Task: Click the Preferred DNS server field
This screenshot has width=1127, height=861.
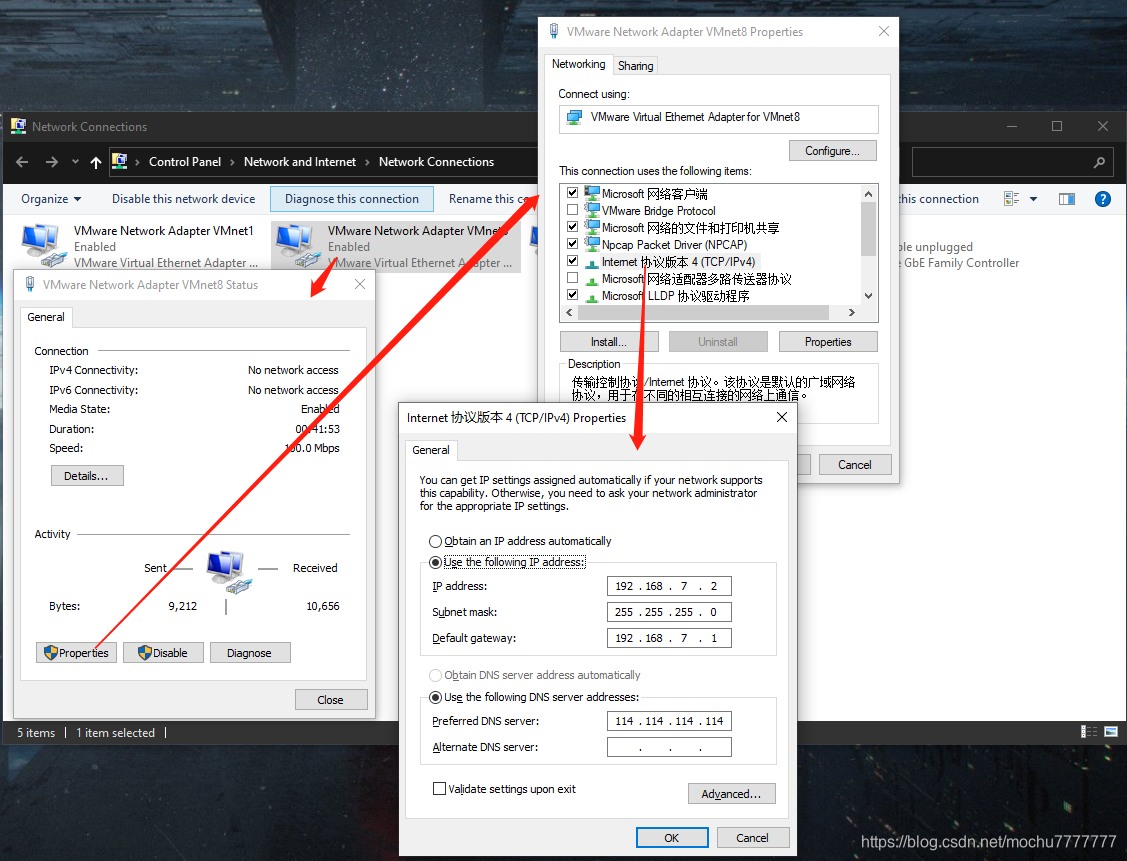Action: tap(669, 721)
